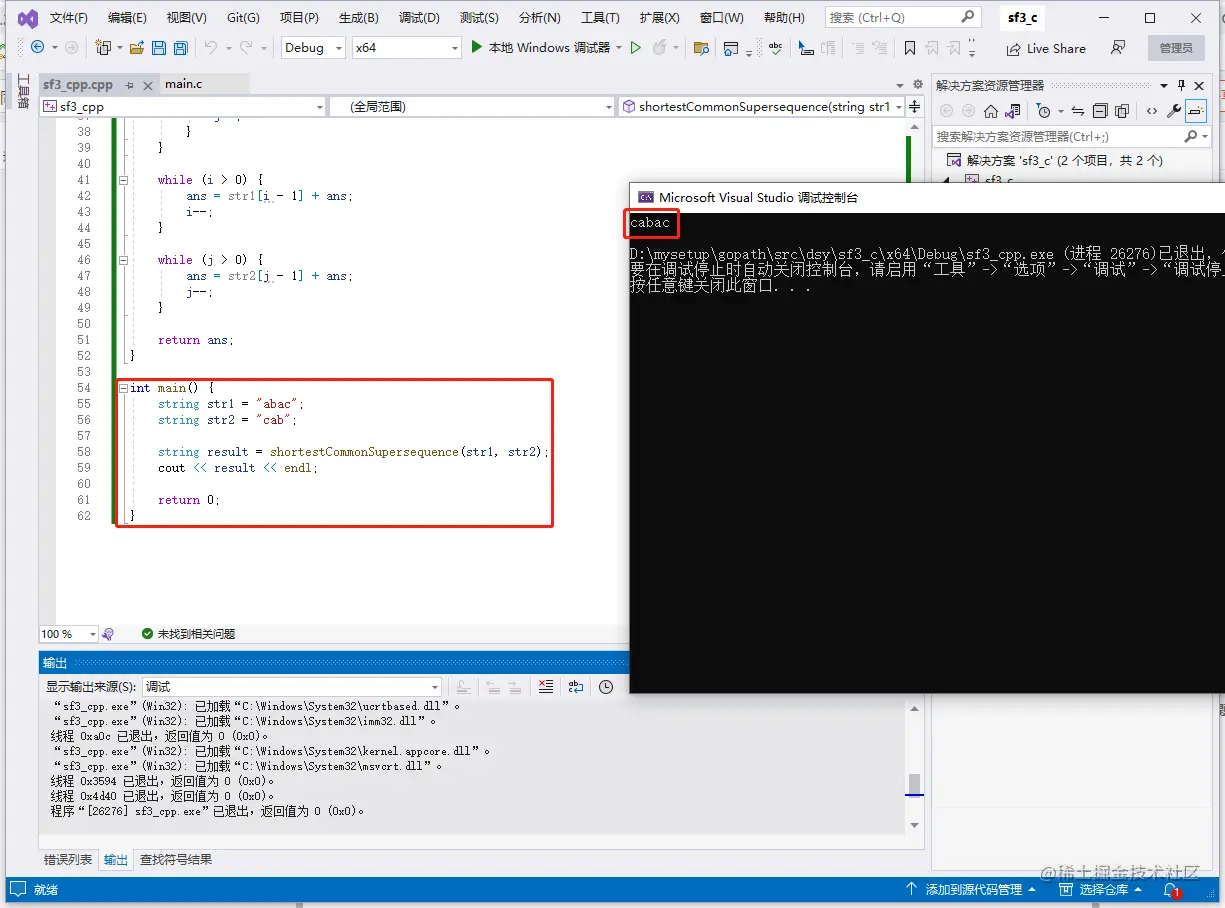Click view code angle-brackets icon

1152,111
